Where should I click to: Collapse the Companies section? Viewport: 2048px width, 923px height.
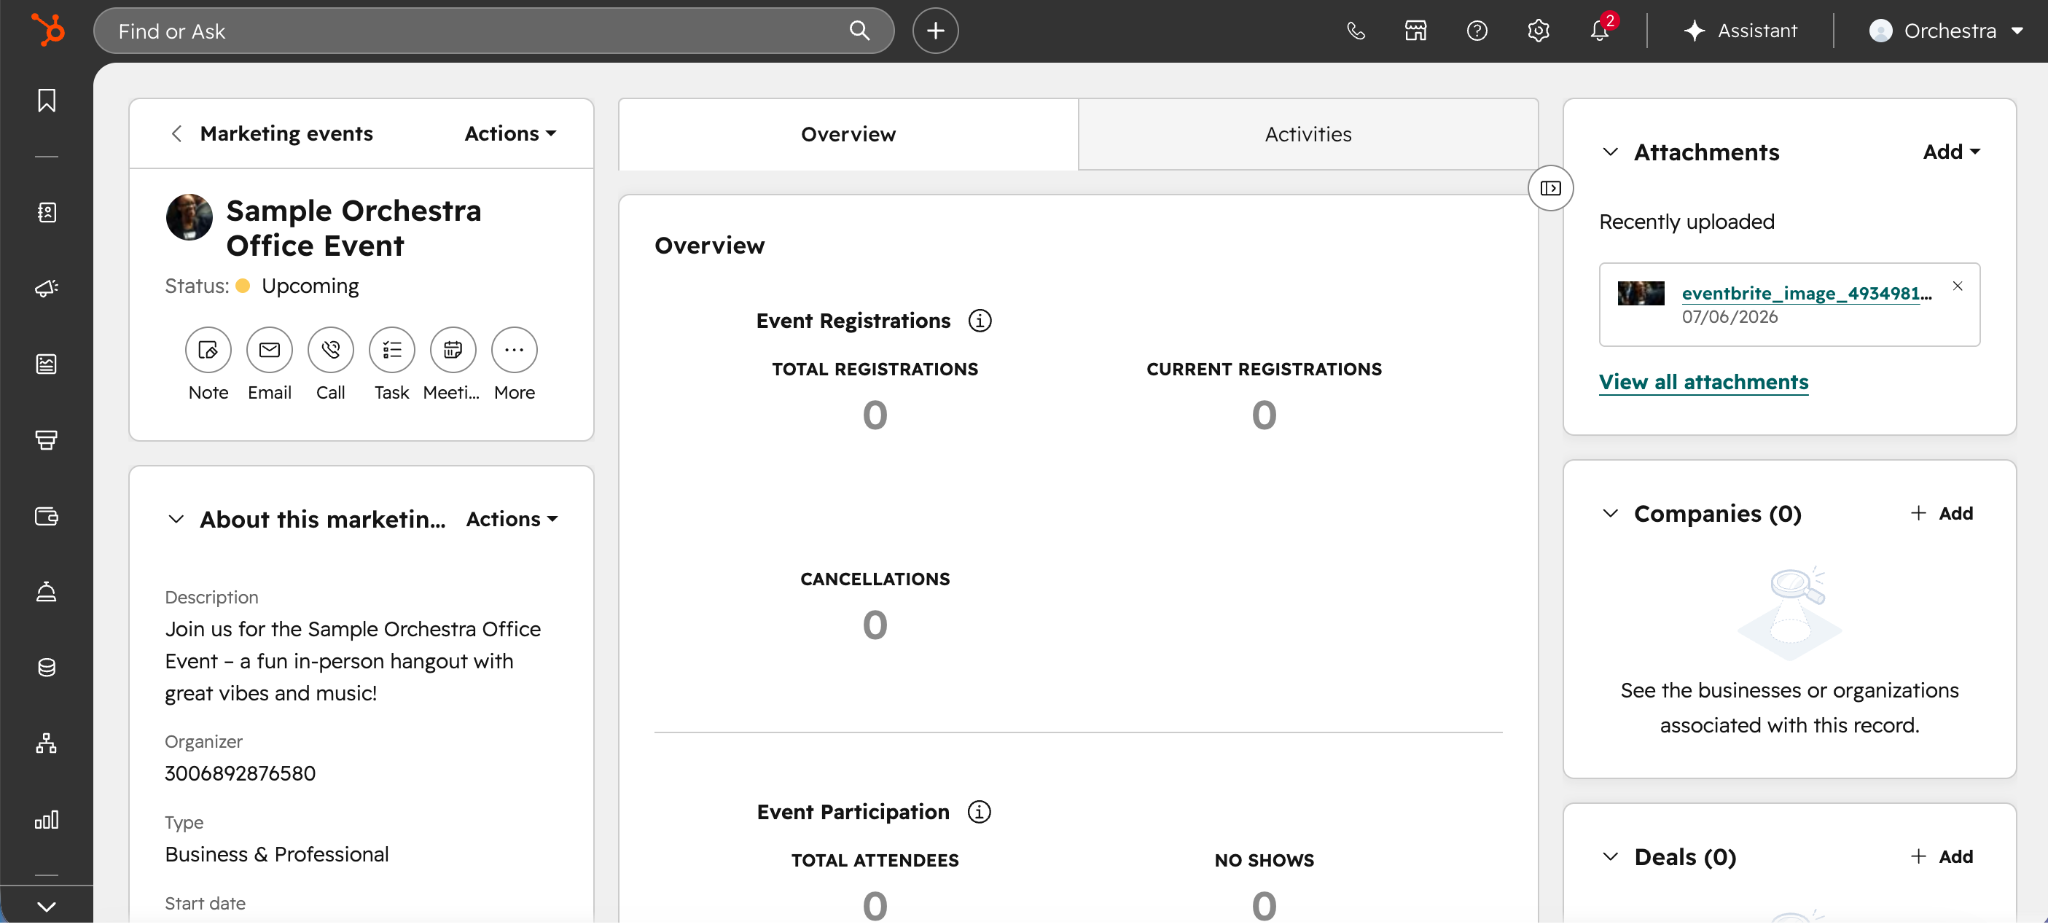point(1610,514)
